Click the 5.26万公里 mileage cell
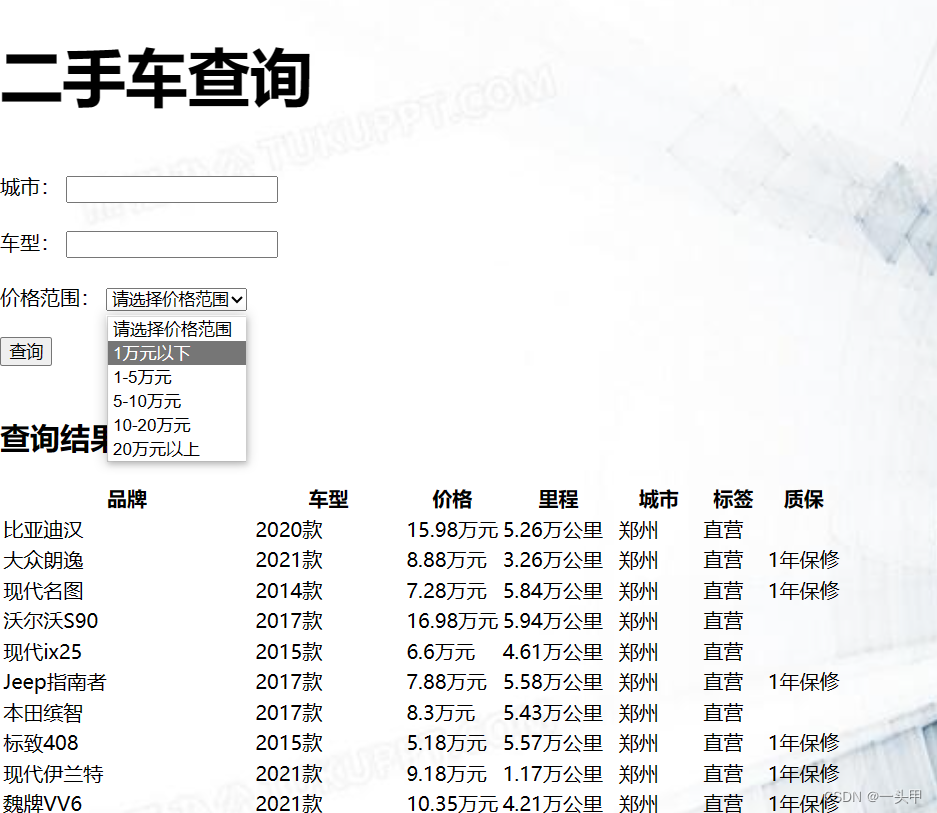Viewport: 937px width, 813px height. [553, 530]
